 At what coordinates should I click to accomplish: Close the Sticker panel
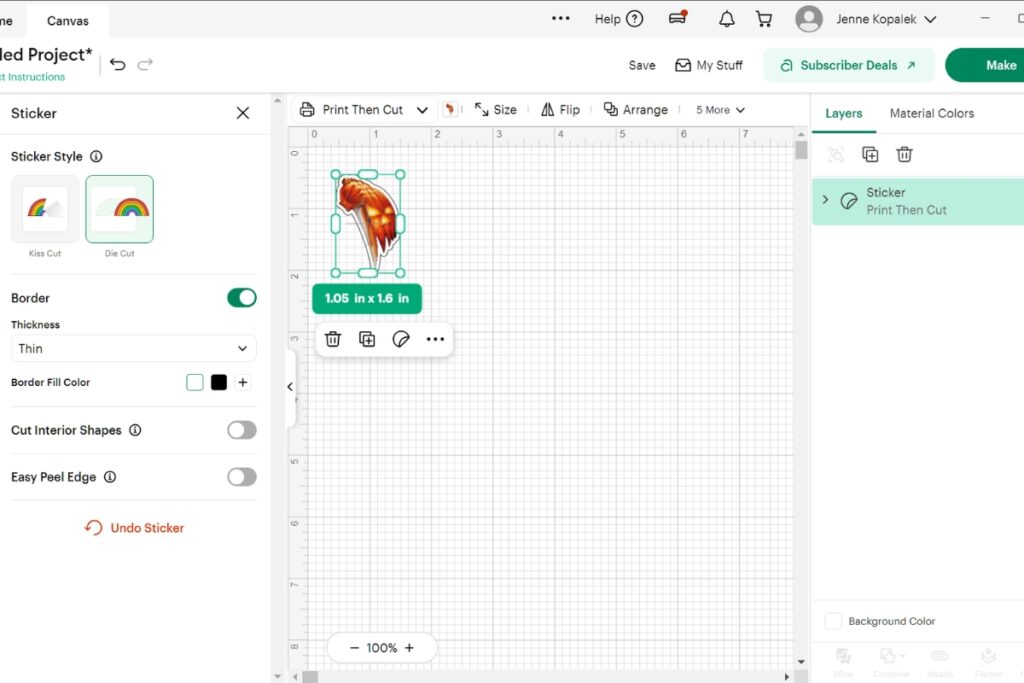tap(243, 113)
